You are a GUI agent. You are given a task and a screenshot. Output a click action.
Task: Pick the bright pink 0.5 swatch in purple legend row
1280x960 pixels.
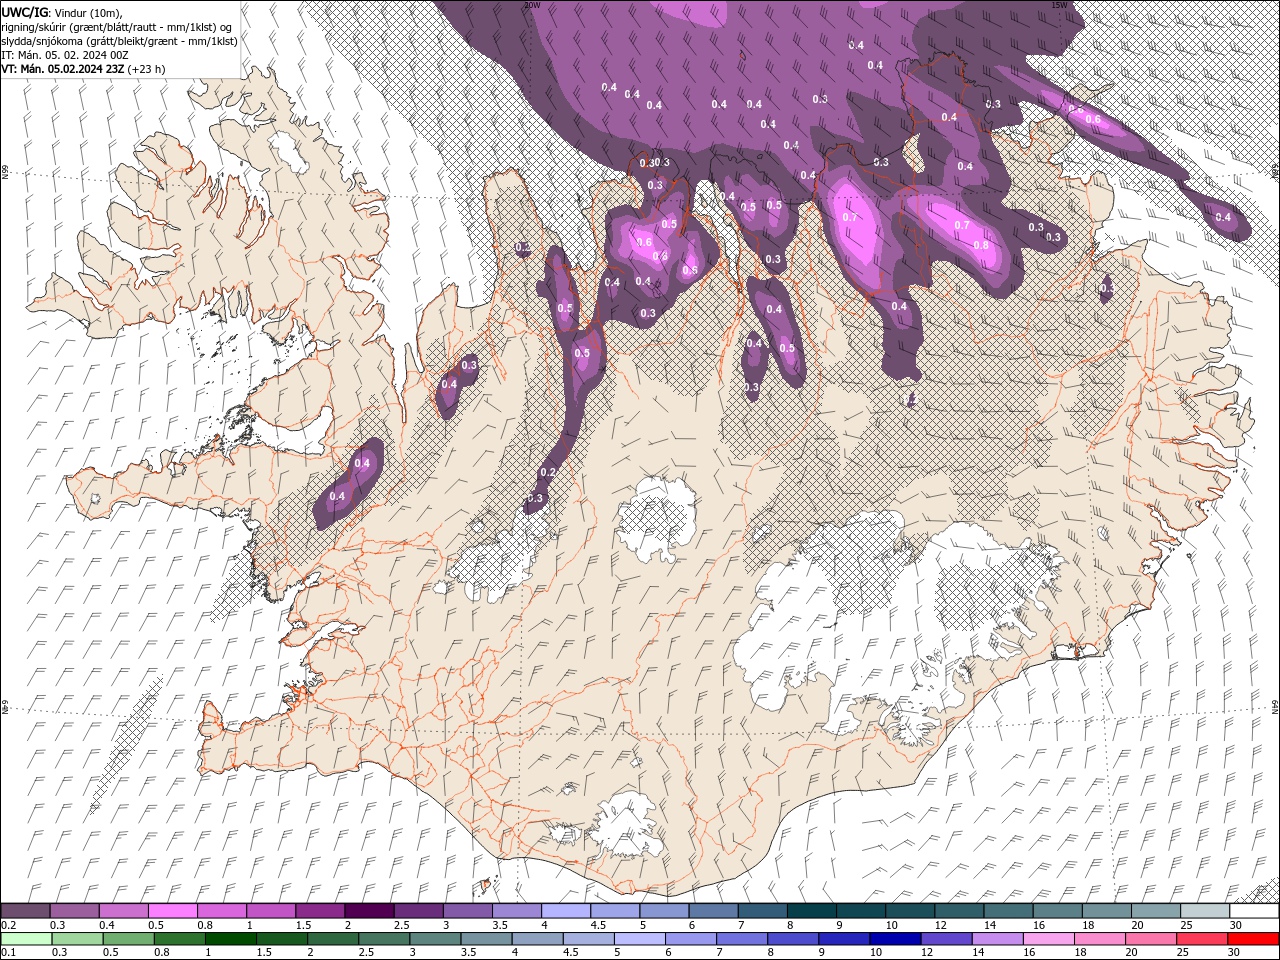[172, 911]
